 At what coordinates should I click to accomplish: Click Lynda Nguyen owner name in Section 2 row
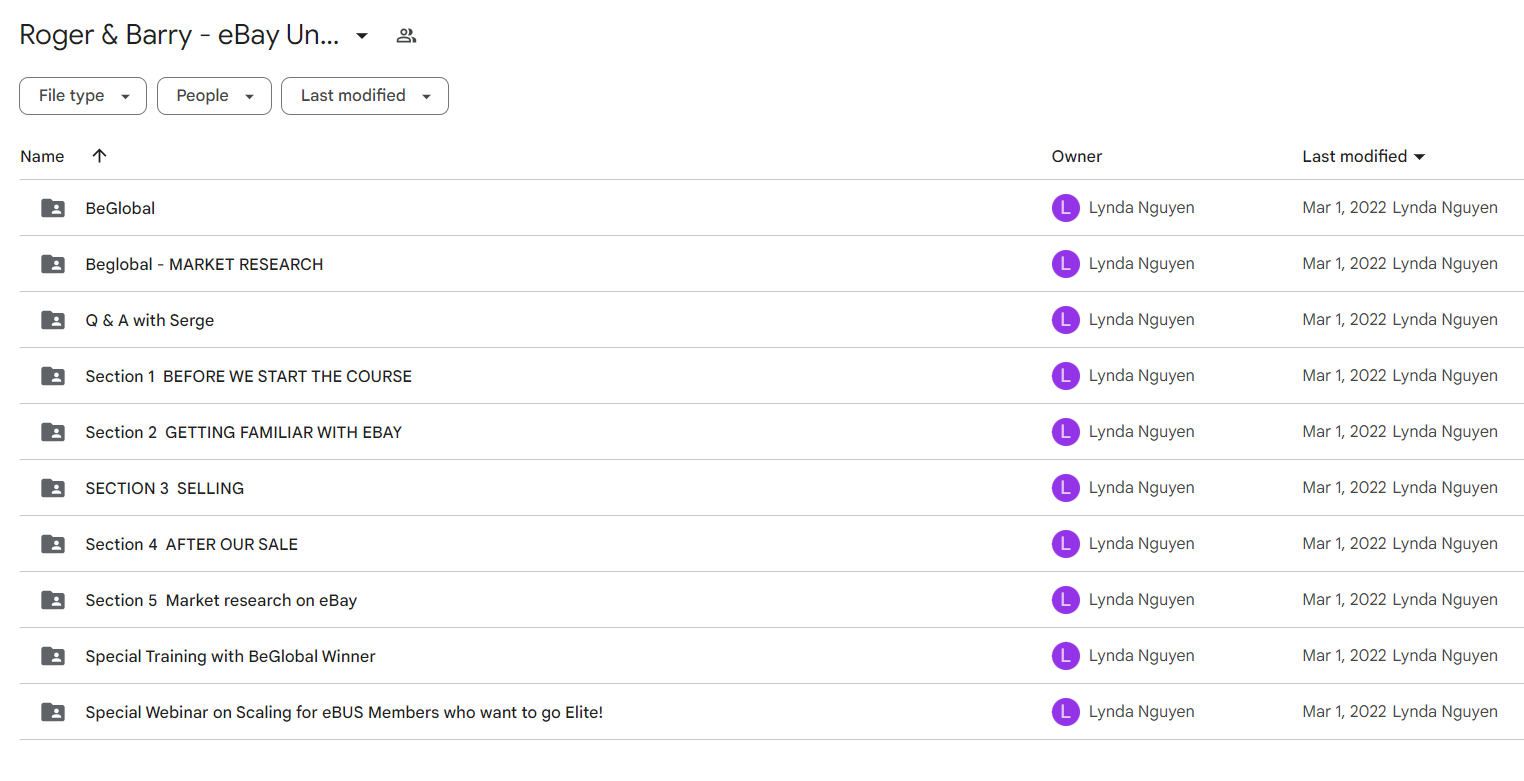coord(1141,432)
